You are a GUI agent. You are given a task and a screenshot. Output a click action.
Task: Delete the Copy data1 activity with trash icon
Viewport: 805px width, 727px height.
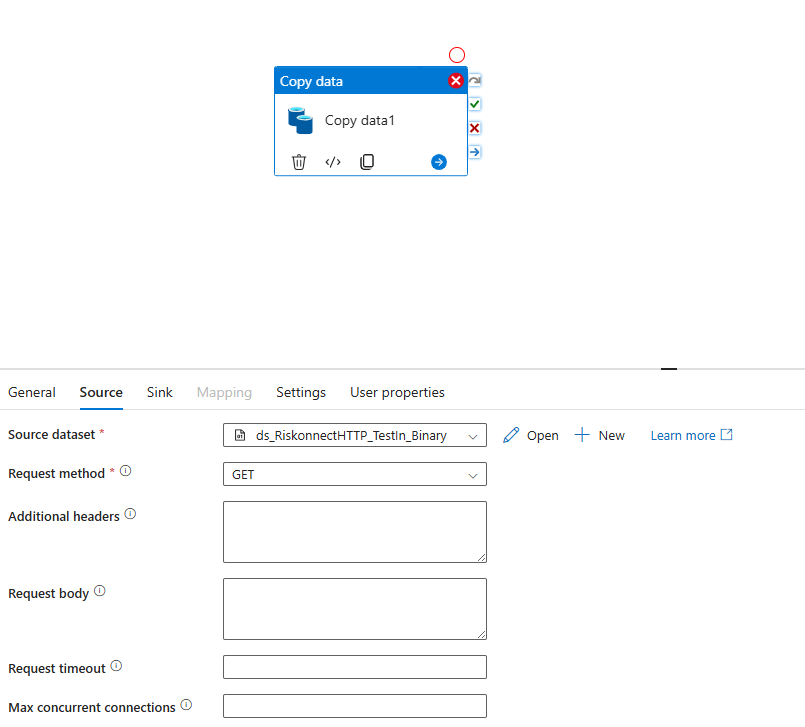[299, 162]
